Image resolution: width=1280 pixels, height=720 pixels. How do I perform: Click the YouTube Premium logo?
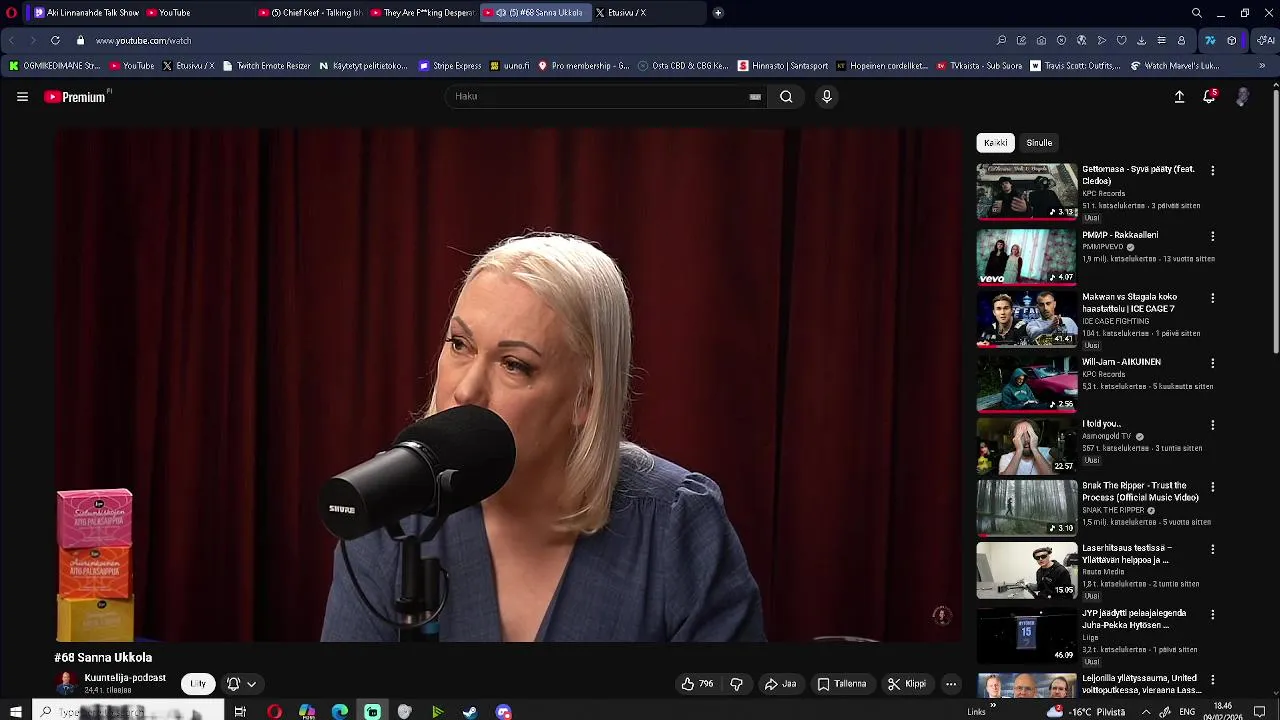[75, 97]
